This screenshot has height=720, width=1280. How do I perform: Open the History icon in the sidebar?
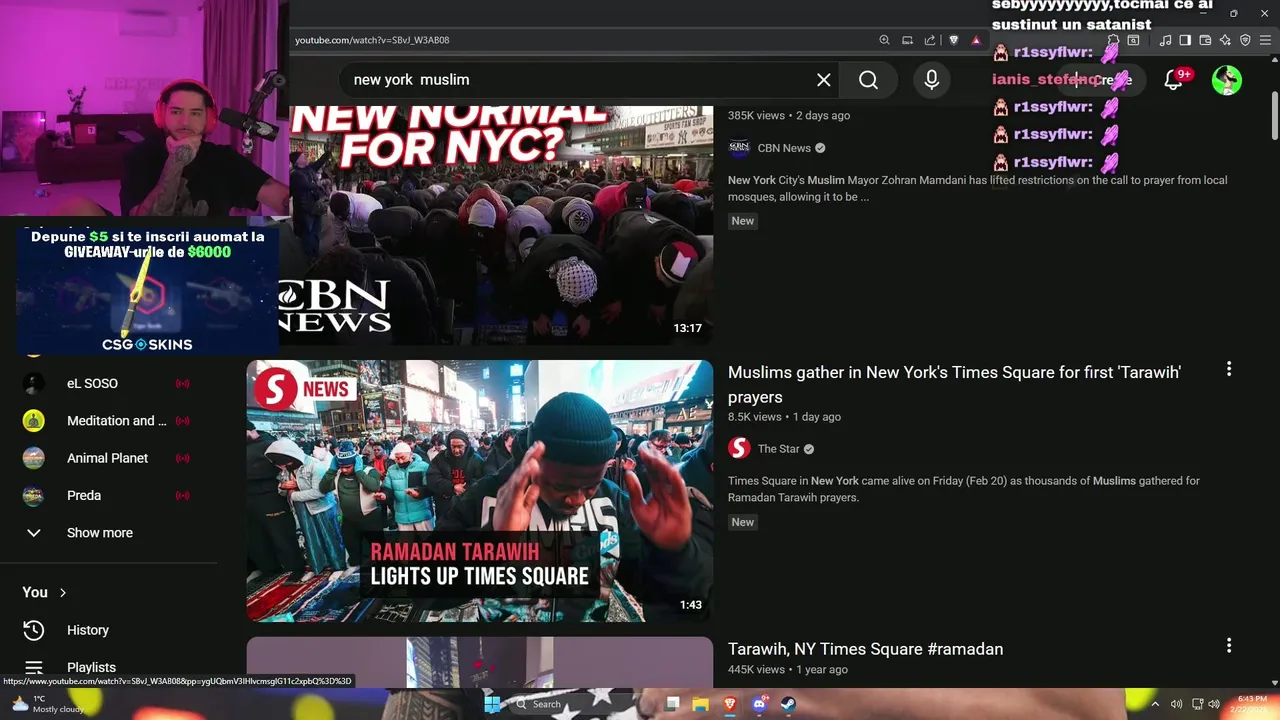coord(34,630)
